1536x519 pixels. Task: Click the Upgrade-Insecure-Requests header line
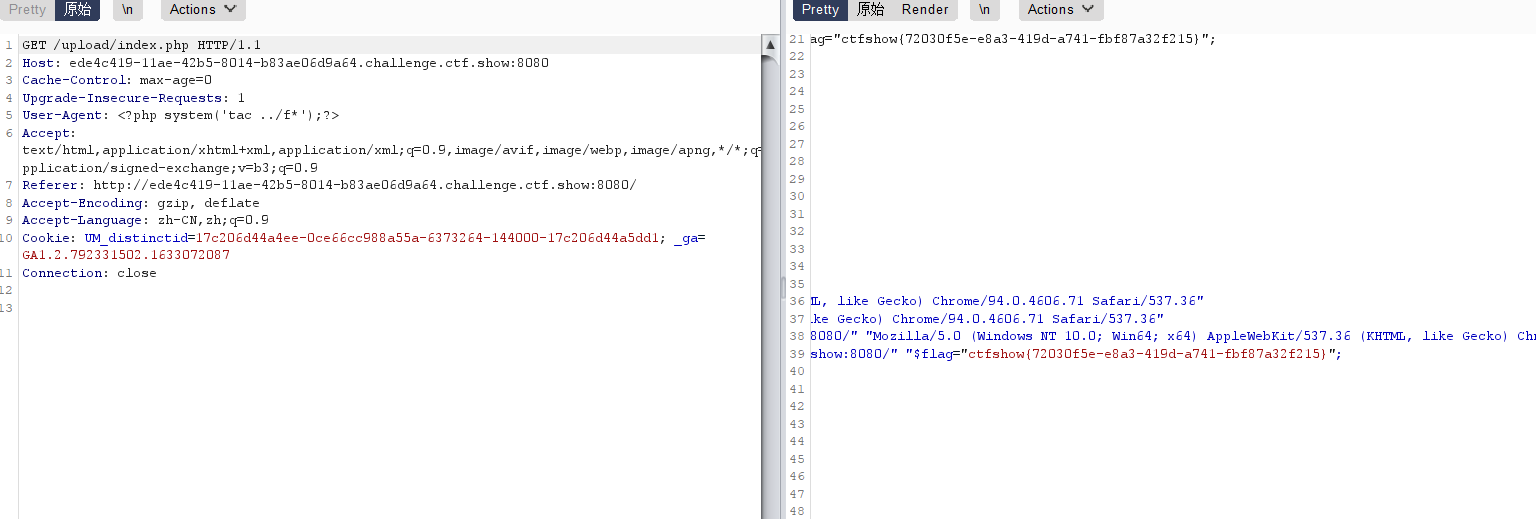(x=133, y=98)
